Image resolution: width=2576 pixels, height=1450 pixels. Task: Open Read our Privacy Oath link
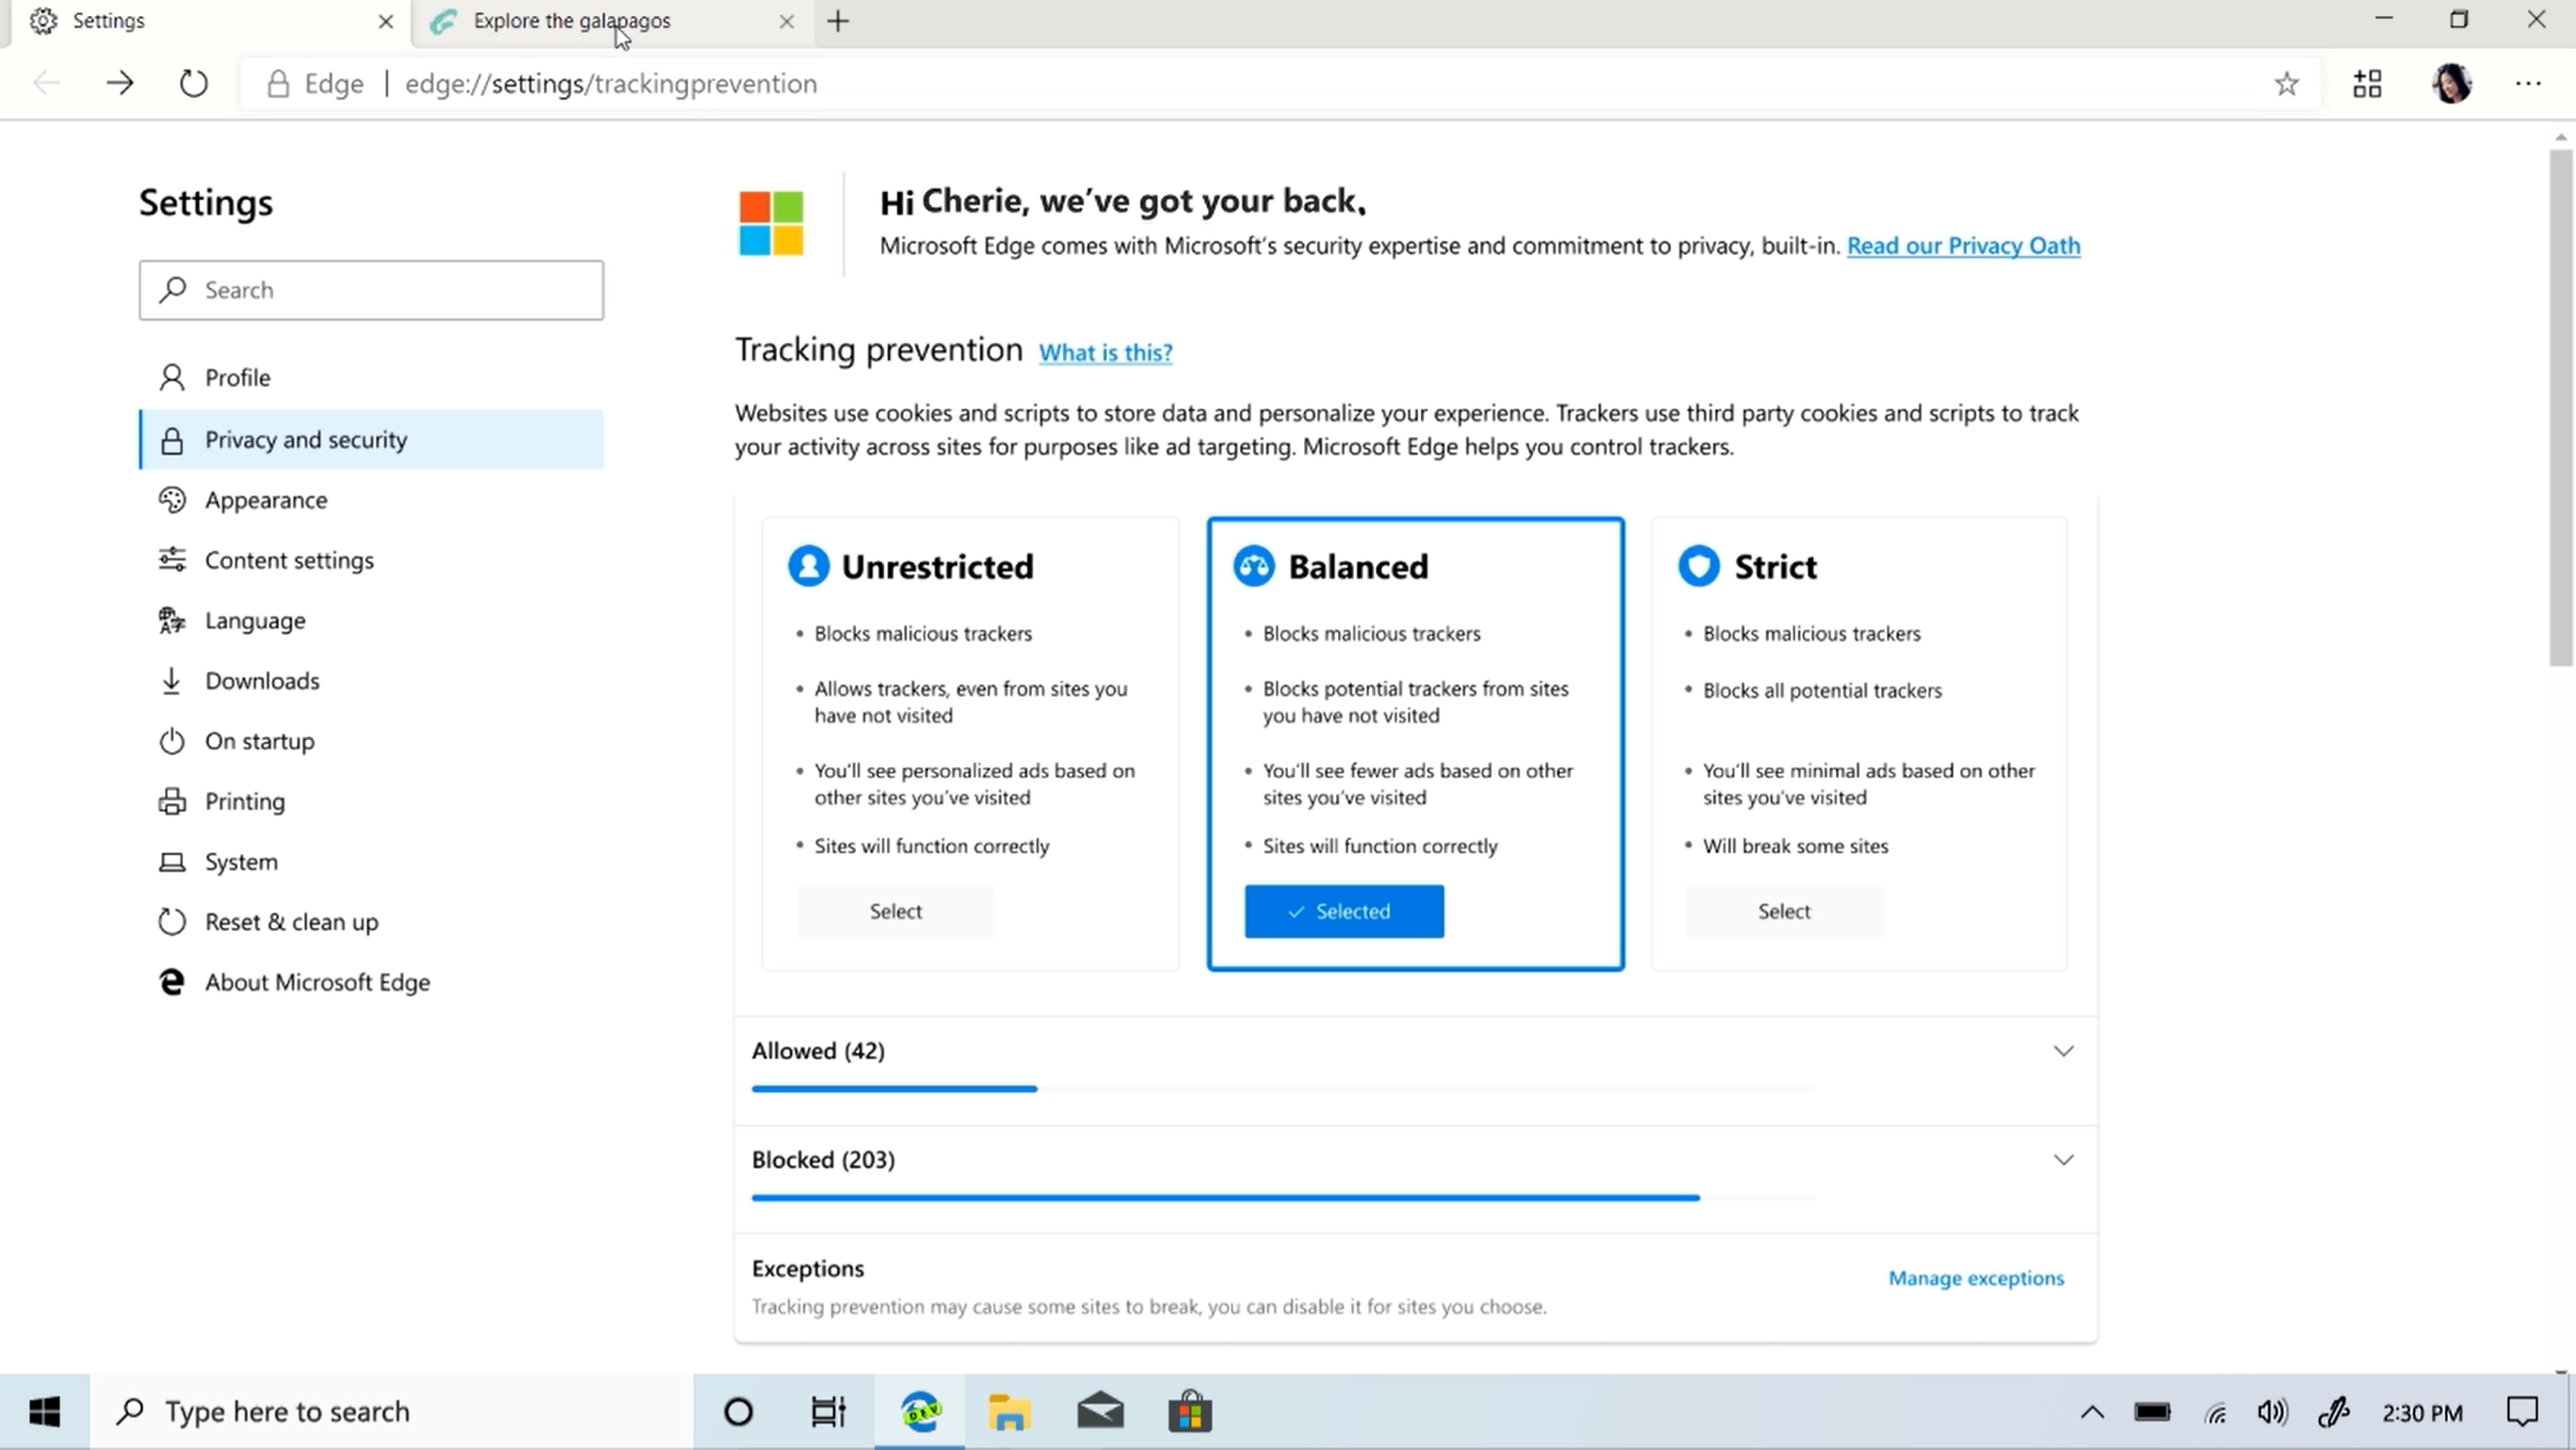tap(1963, 246)
